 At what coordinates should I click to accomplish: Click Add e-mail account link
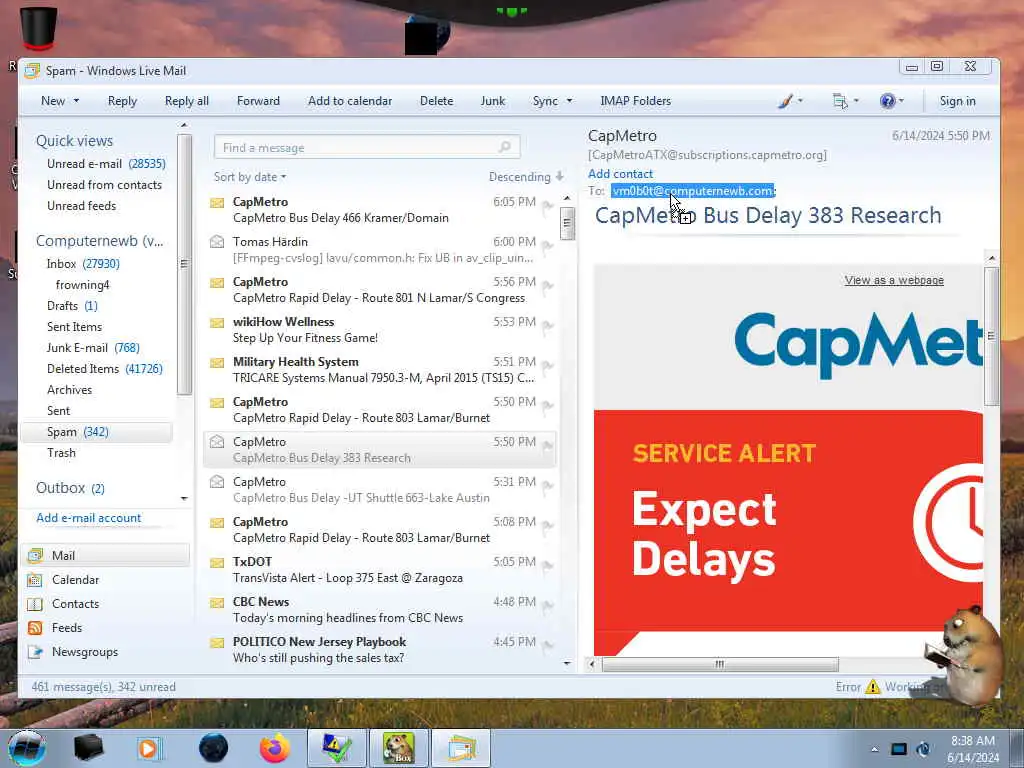(x=88, y=518)
